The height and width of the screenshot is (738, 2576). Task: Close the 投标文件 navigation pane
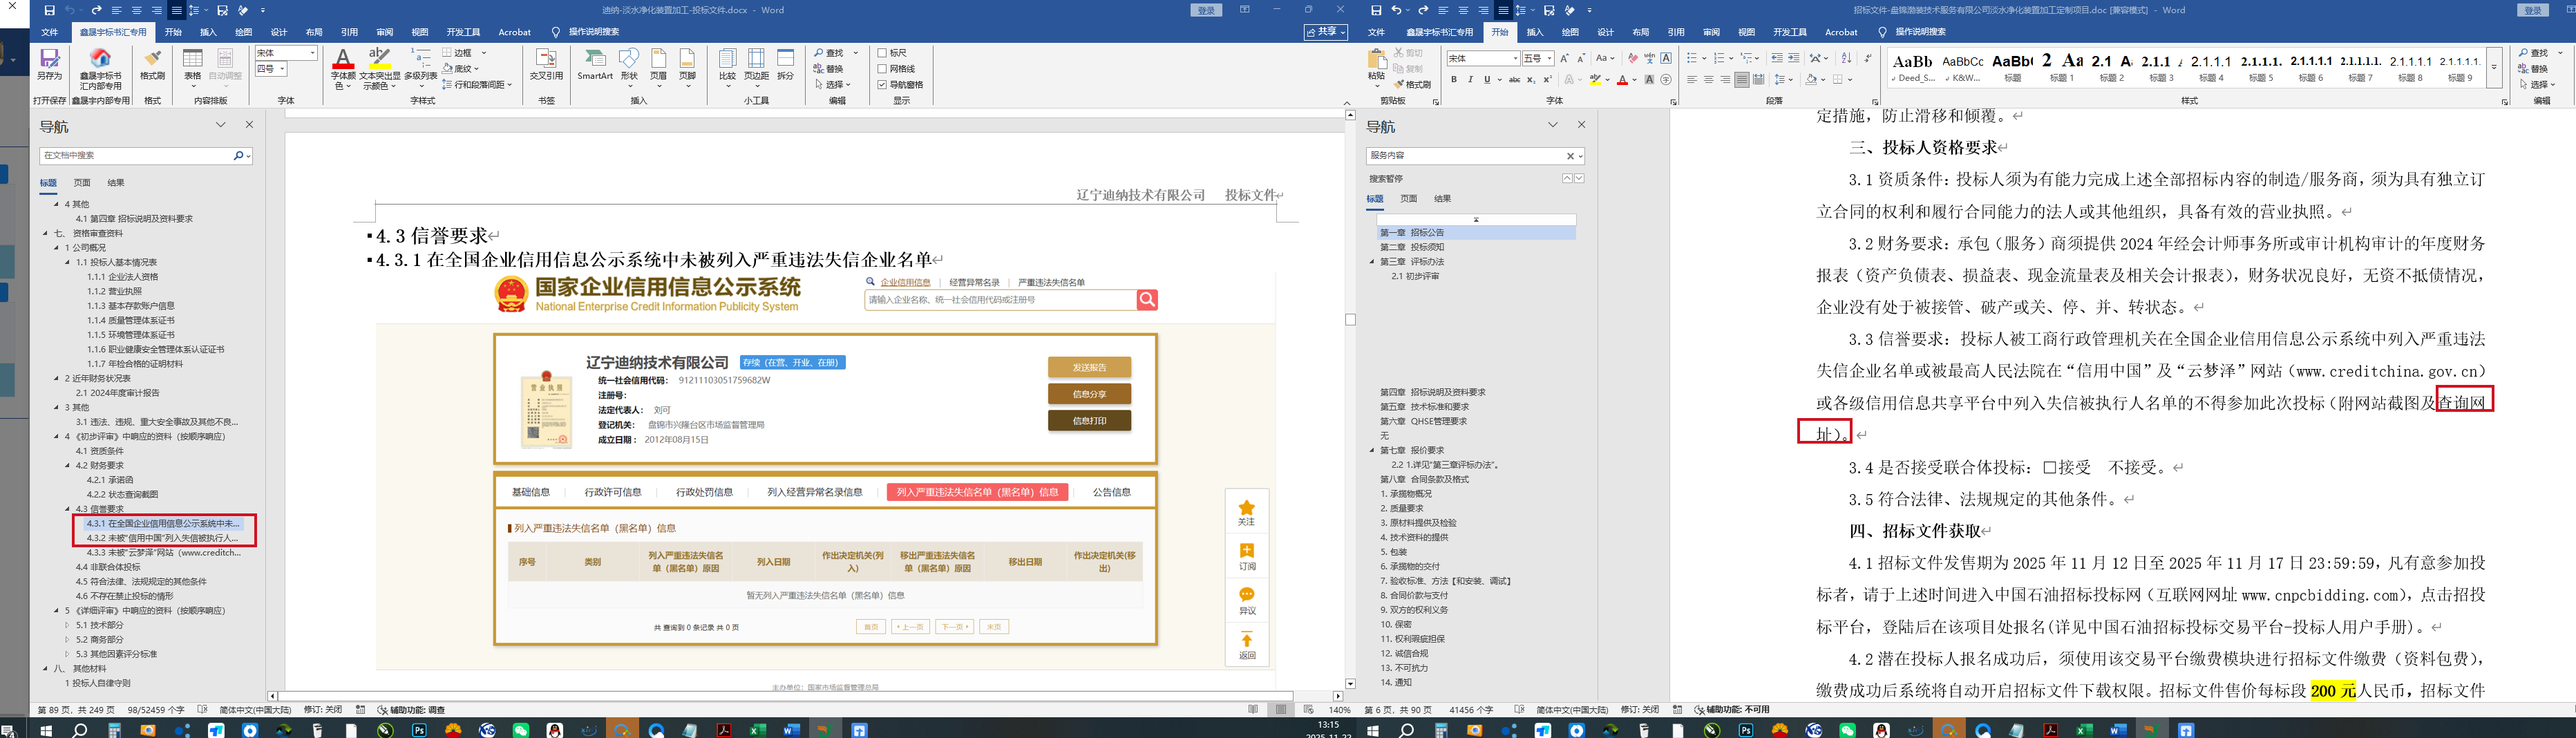click(x=249, y=125)
